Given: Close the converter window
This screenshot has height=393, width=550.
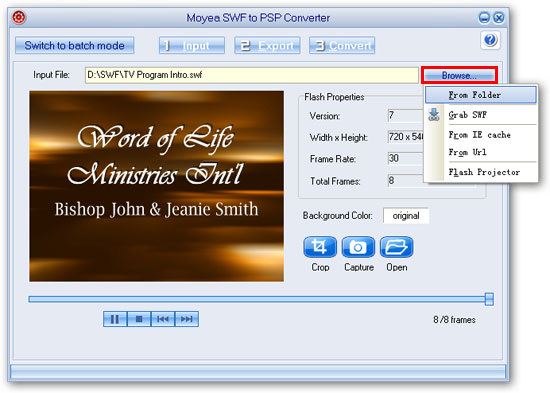Looking at the screenshot, I should click(x=498, y=18).
